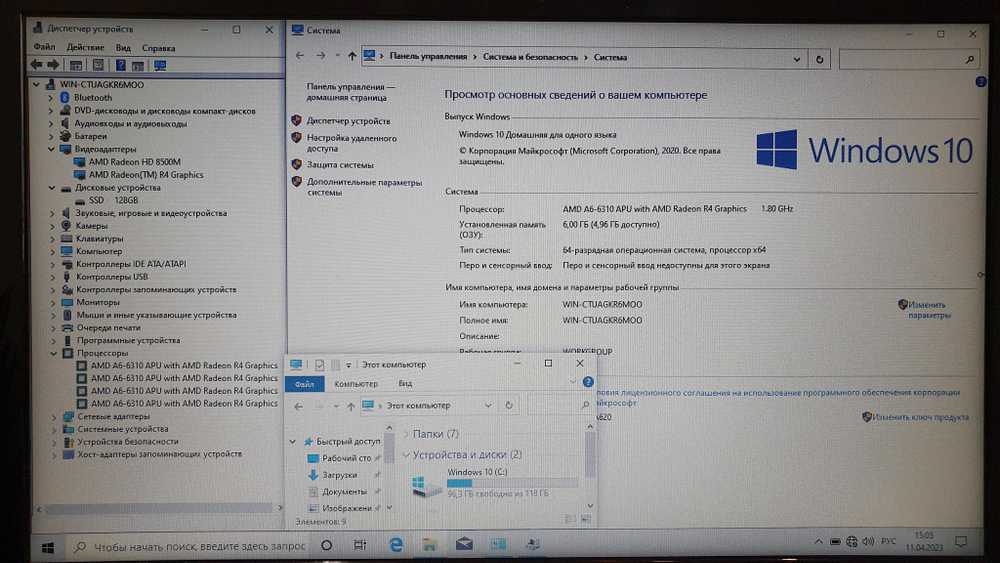Select AMD Radeon(TM) R4 Graphics device

146,175
